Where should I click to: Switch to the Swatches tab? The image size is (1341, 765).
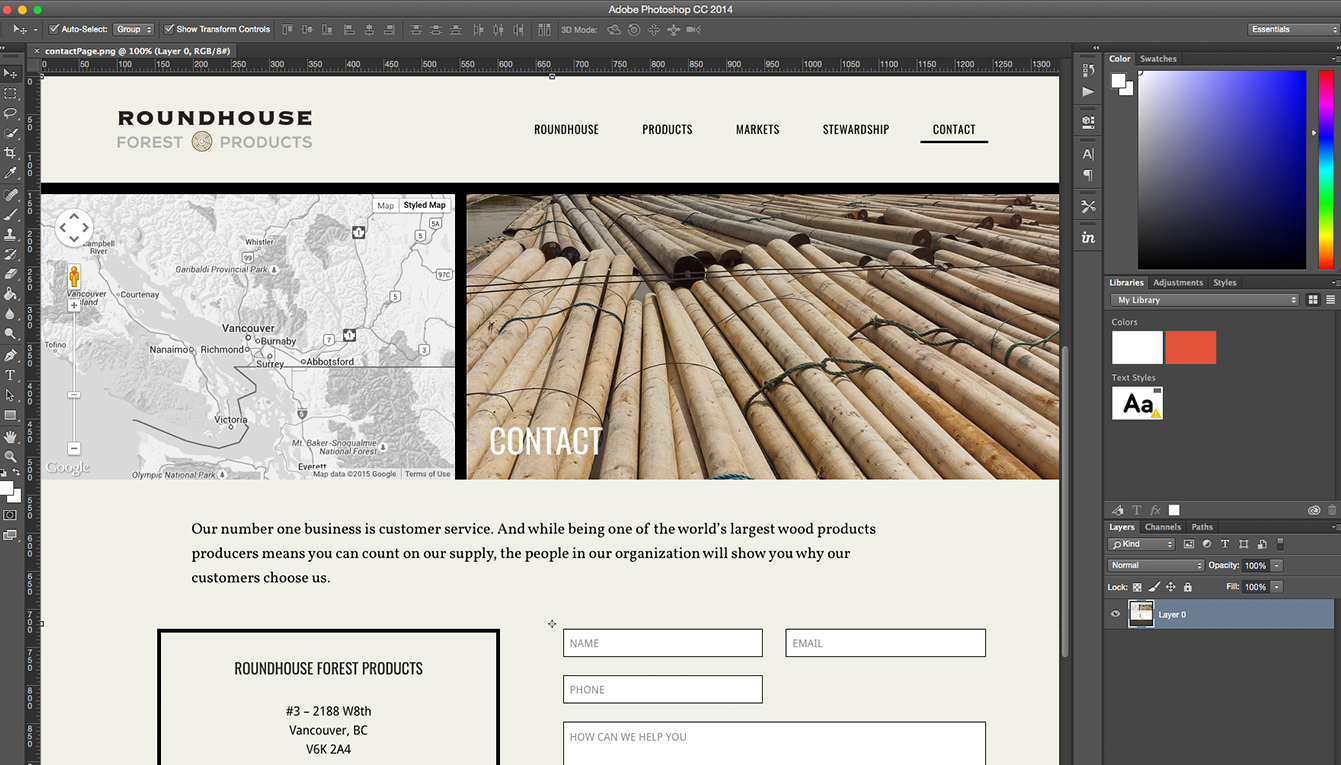pos(1158,59)
